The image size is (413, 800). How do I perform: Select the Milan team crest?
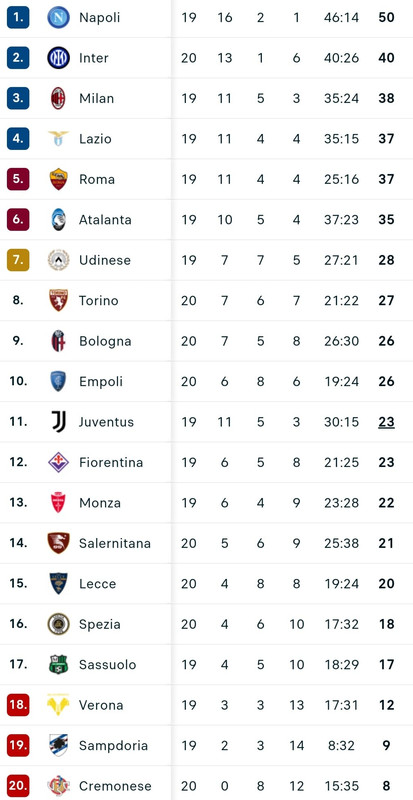[58, 98]
